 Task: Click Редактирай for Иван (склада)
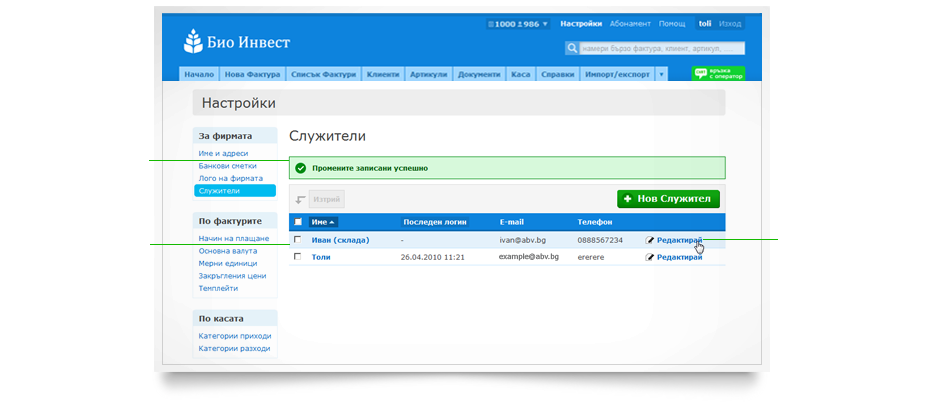coord(680,240)
